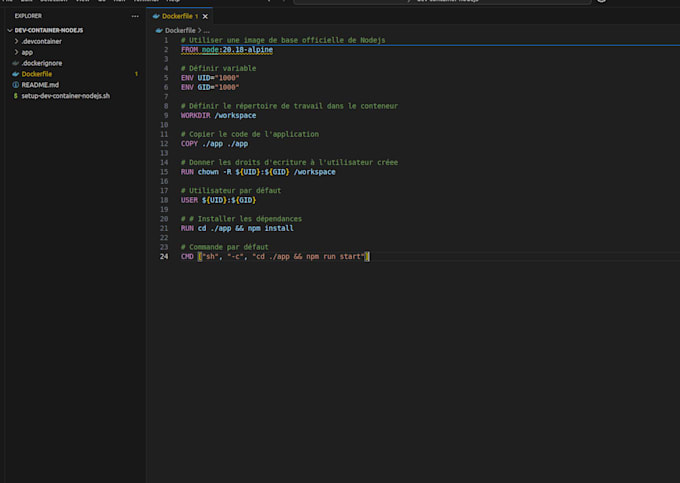Click line number 3 in the gutter
This screenshot has height=483, width=680.
(166, 59)
